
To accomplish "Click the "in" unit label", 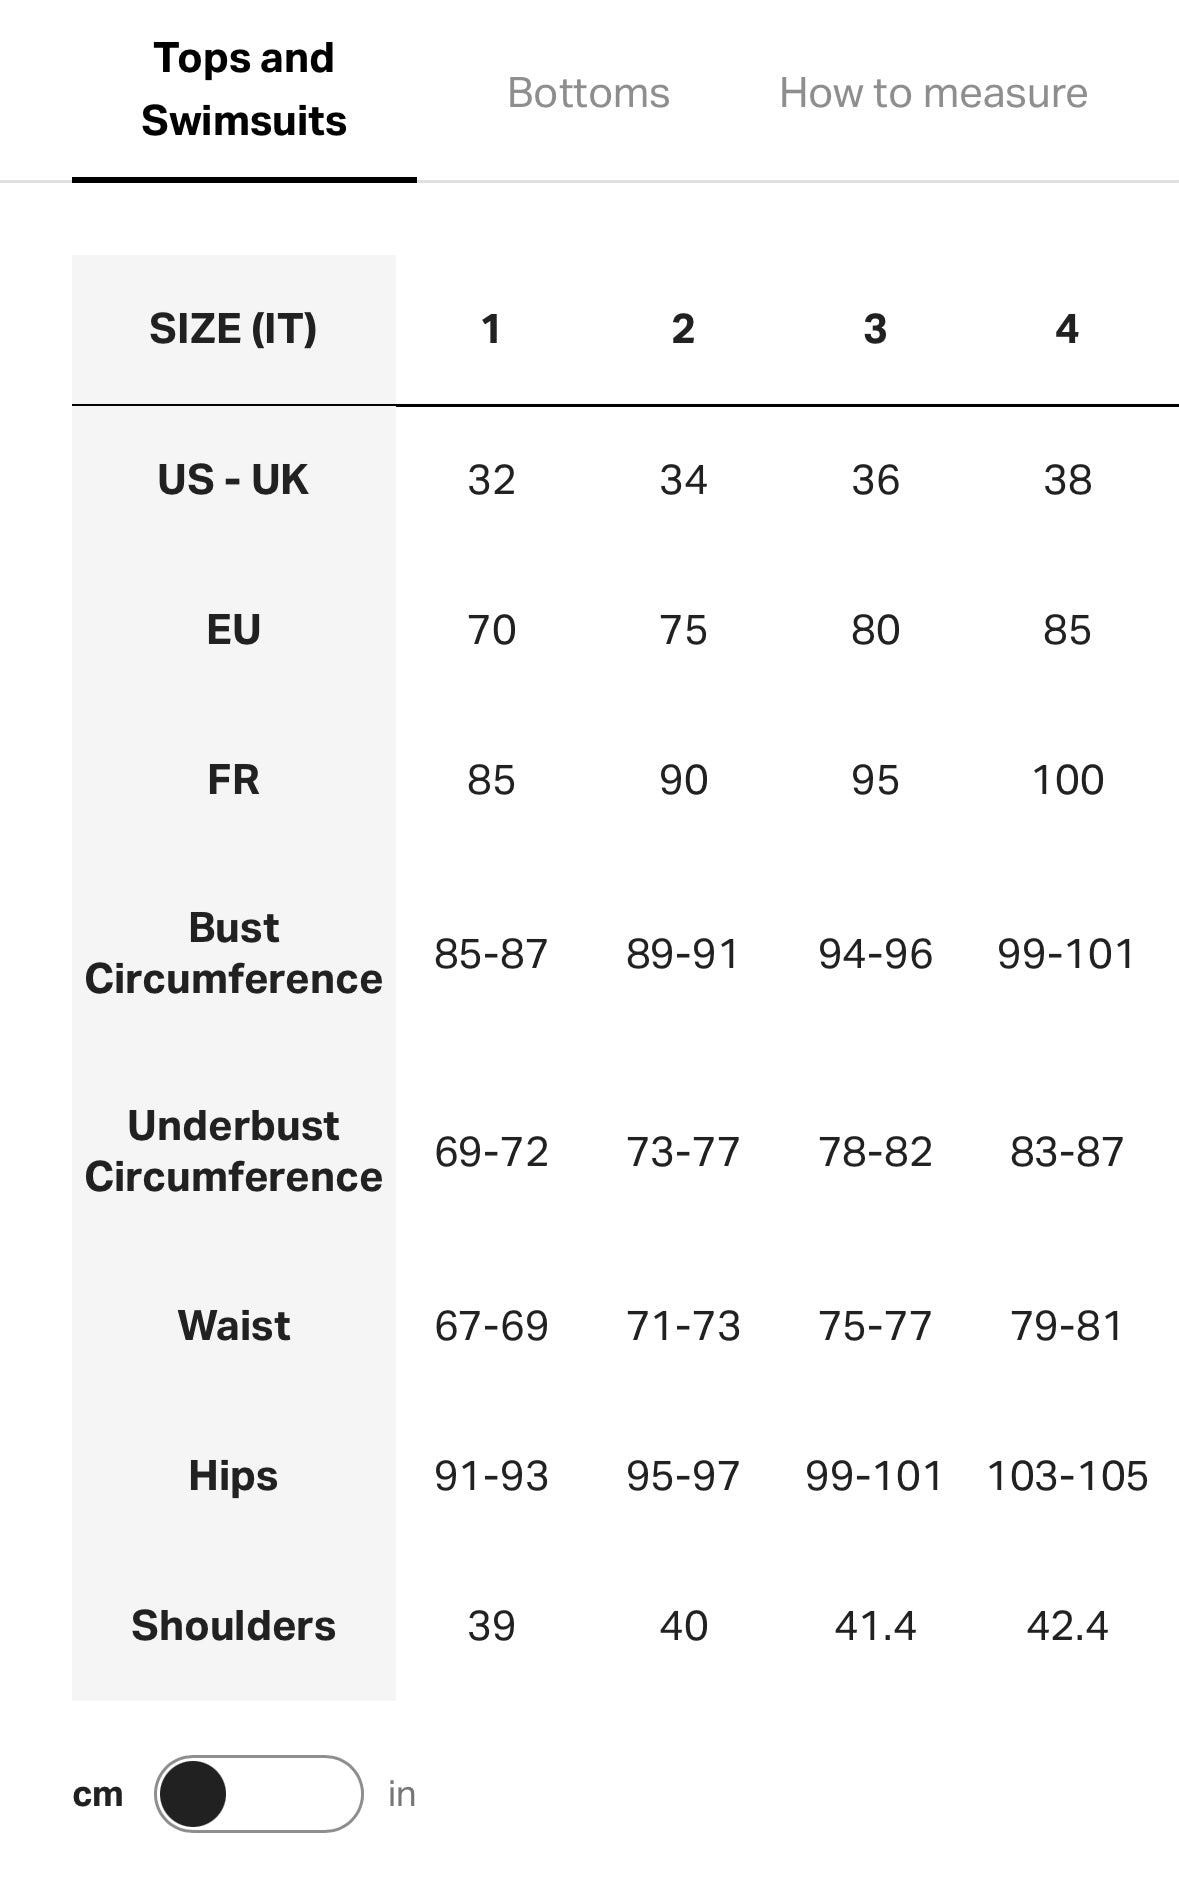I will (402, 1794).
